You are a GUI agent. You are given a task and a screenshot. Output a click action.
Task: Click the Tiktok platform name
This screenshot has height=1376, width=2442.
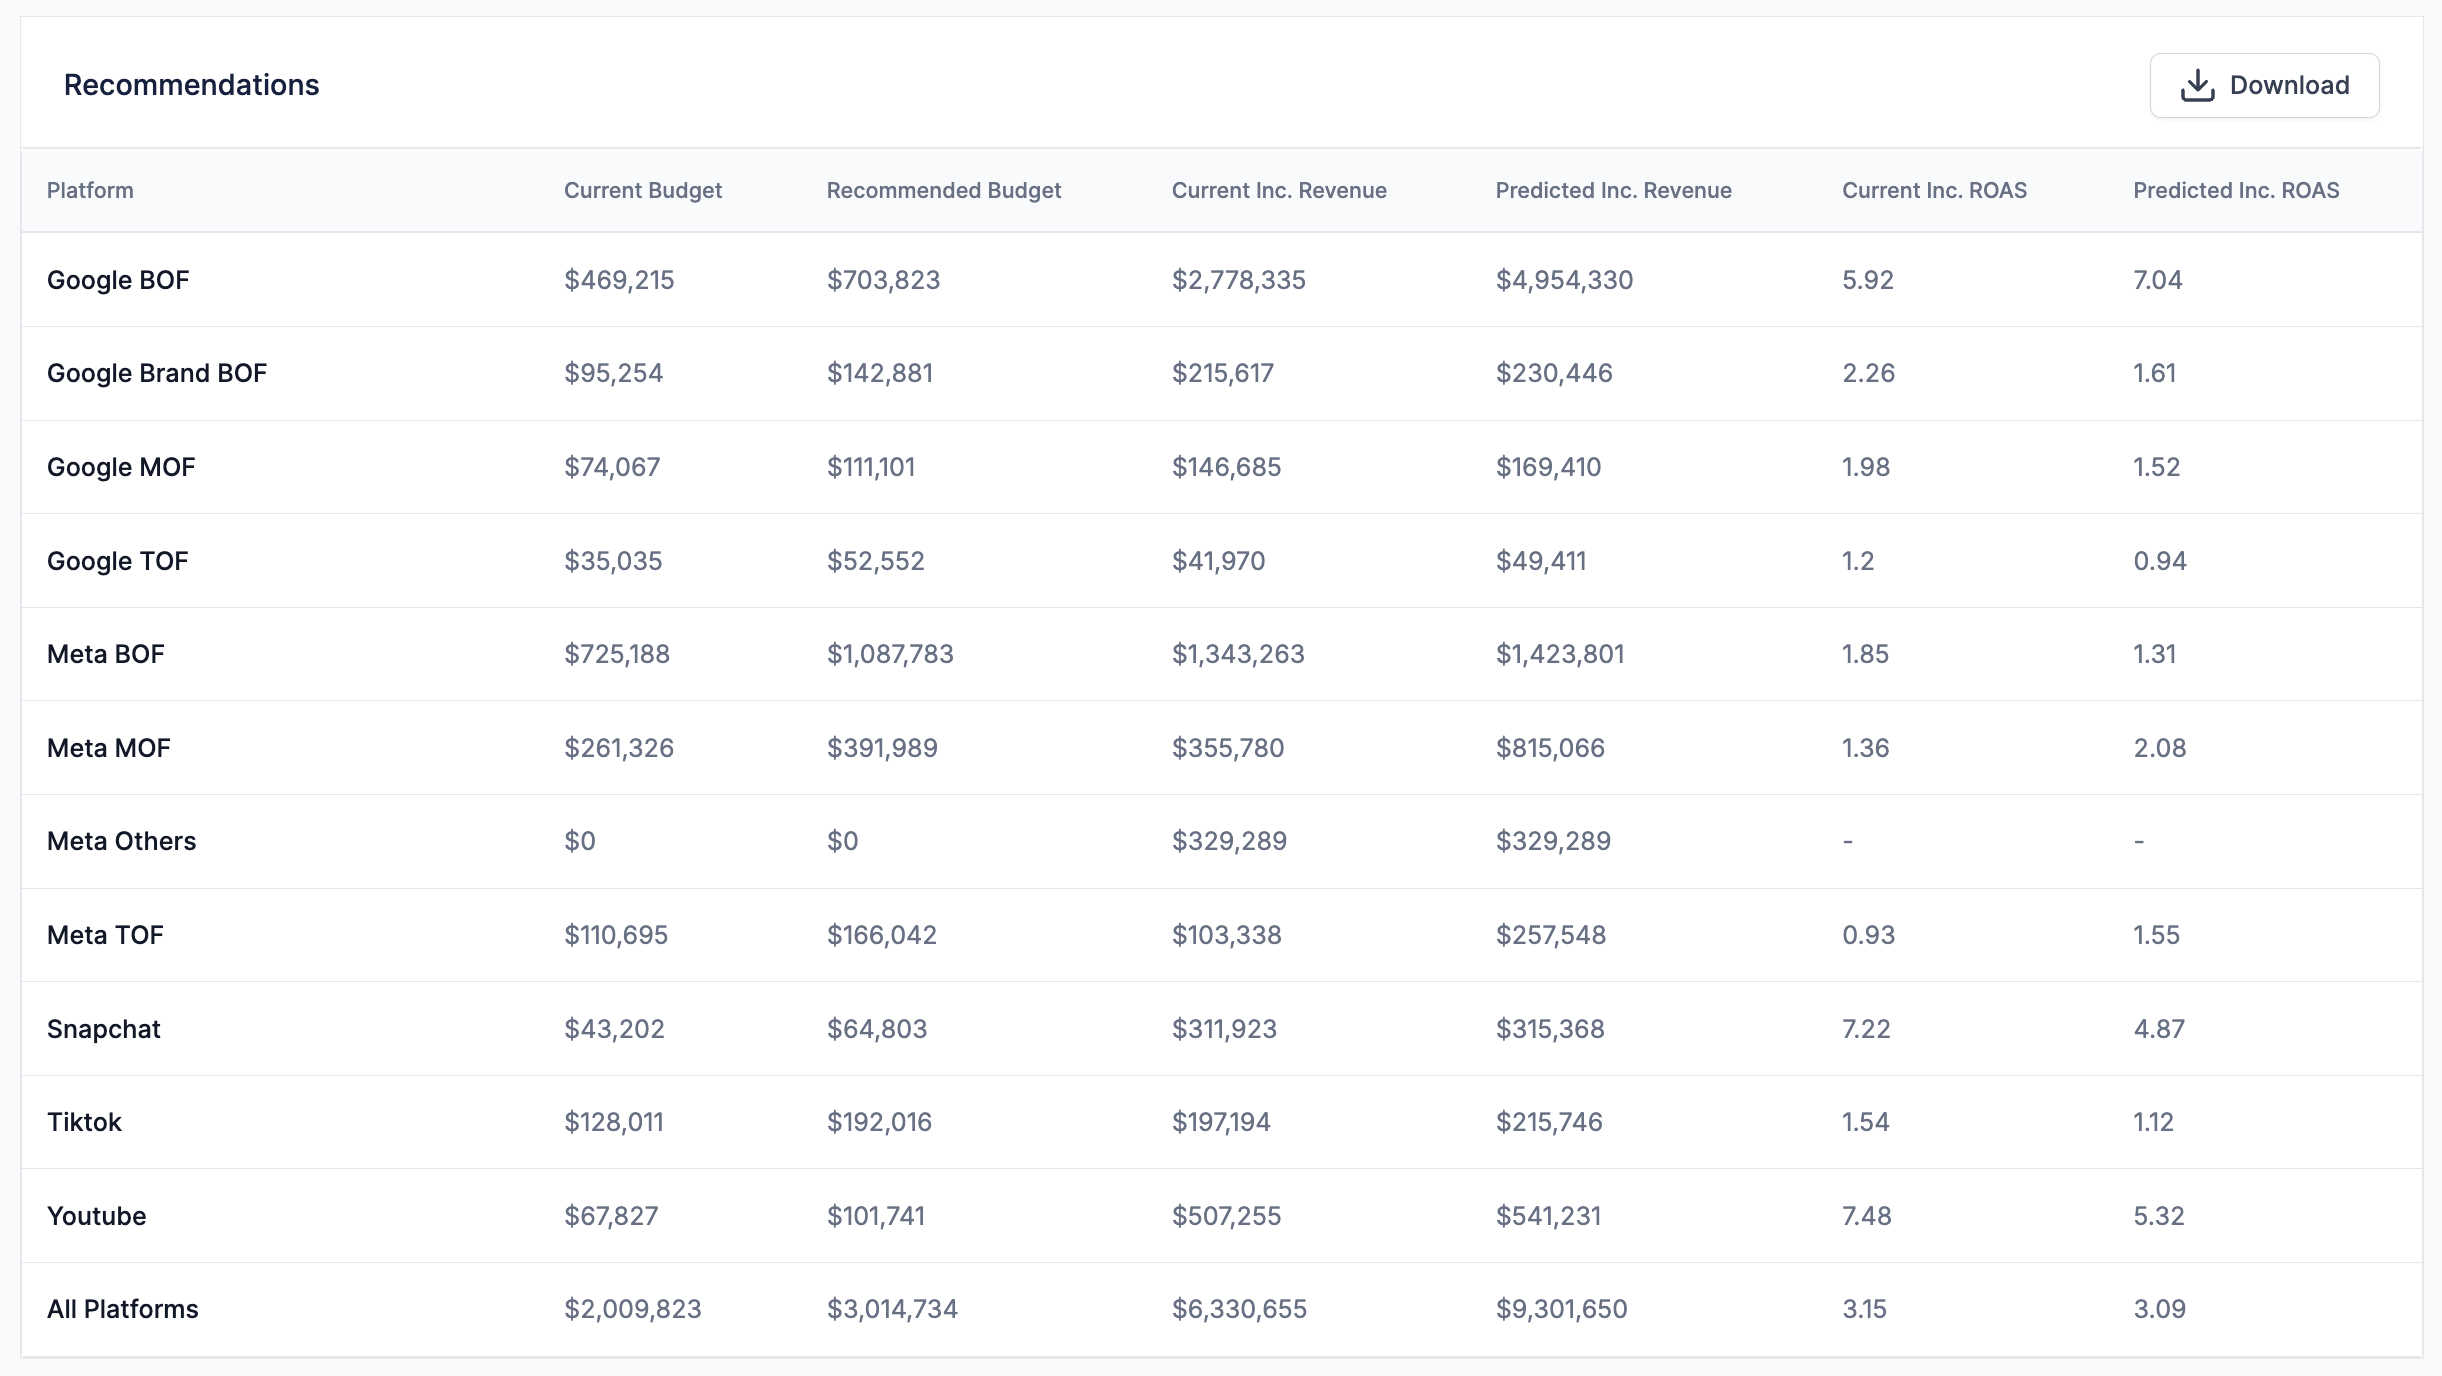point(85,1122)
